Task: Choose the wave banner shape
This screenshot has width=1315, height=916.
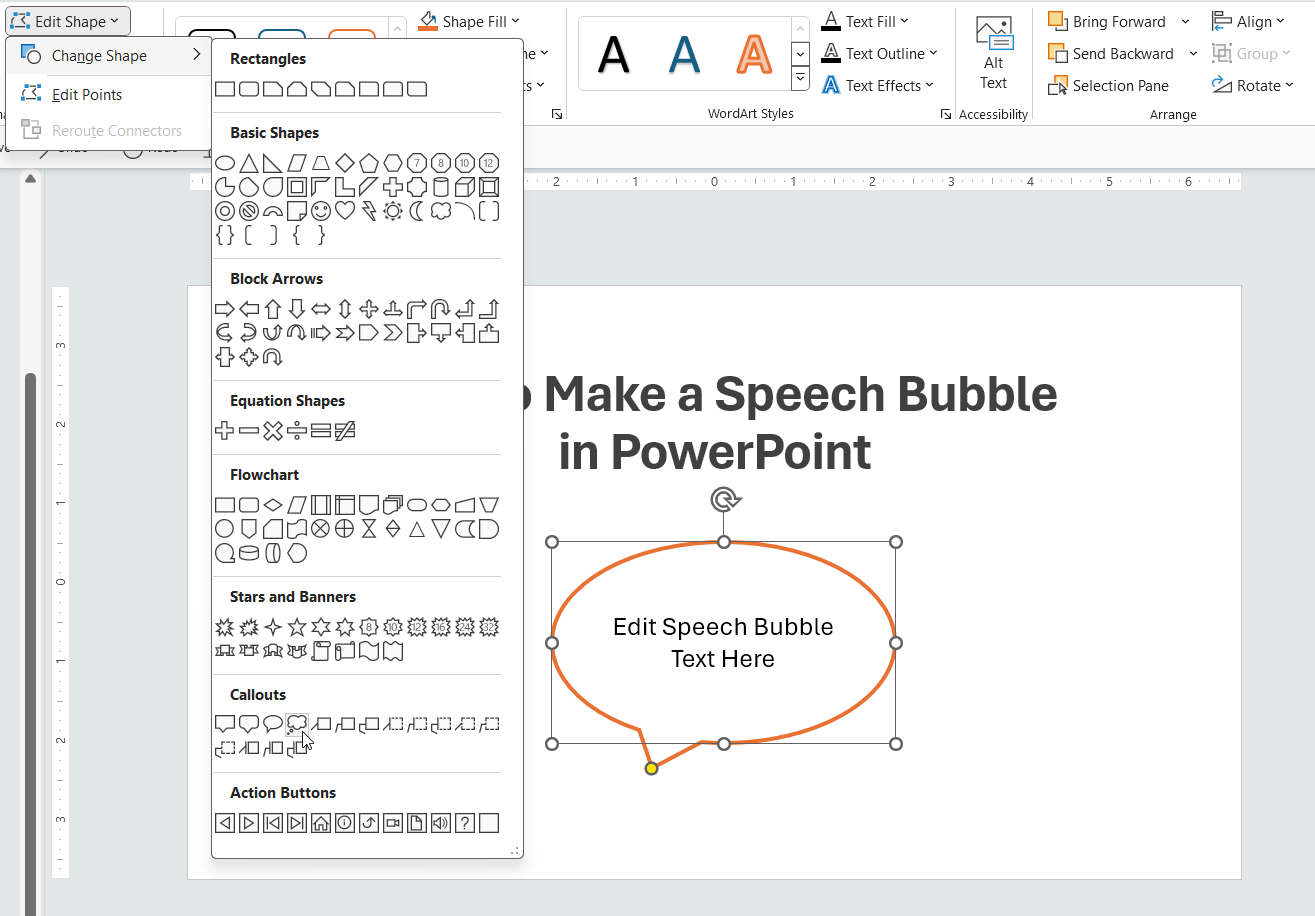Action: coord(369,651)
